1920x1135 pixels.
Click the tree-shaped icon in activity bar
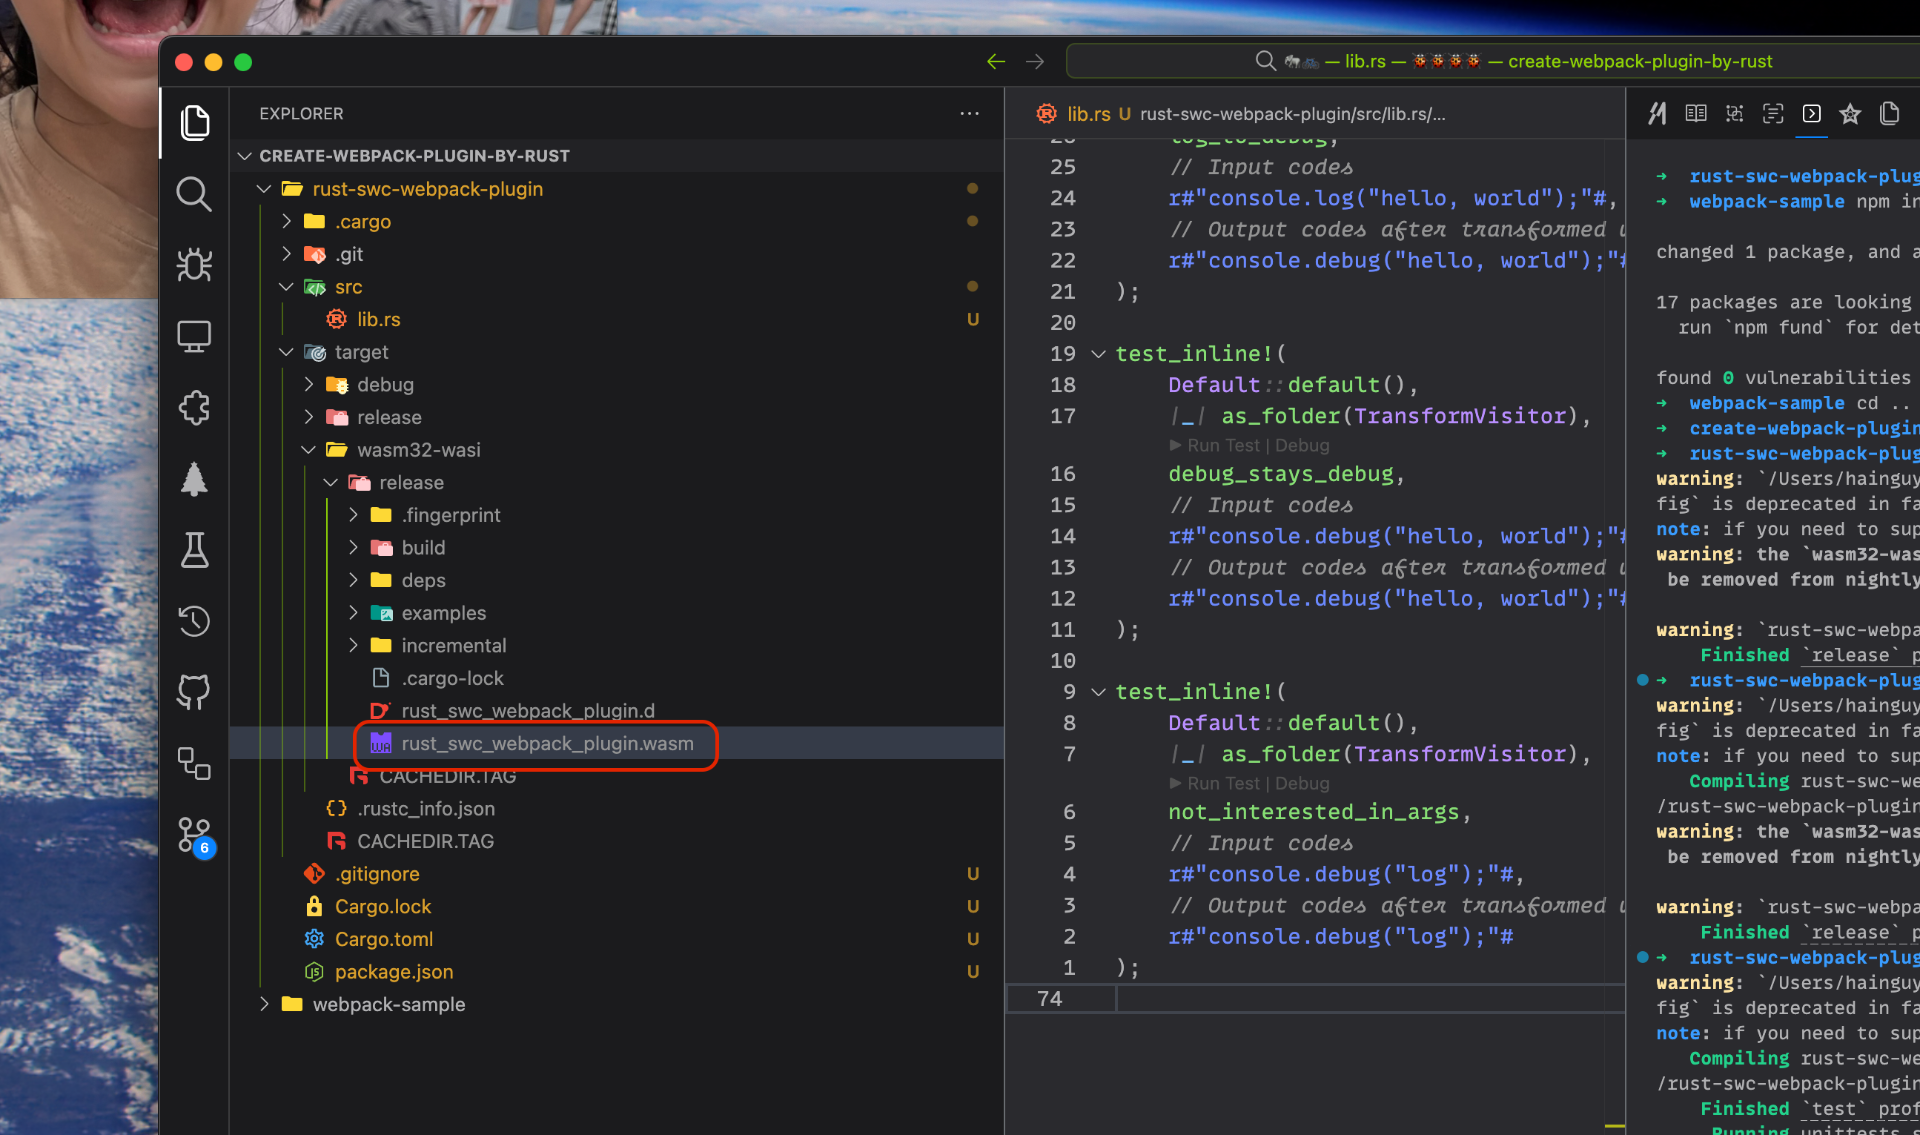click(x=194, y=479)
